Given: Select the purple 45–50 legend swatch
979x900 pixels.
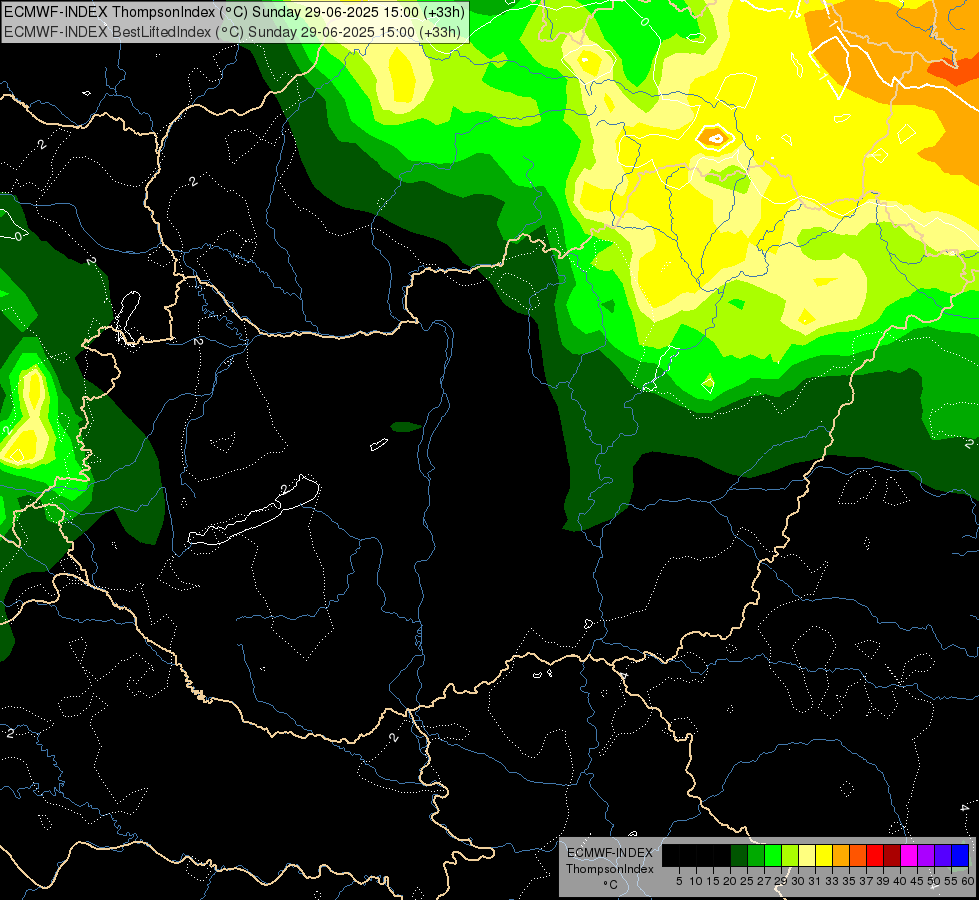Looking at the screenshot, I should tap(927, 855).
